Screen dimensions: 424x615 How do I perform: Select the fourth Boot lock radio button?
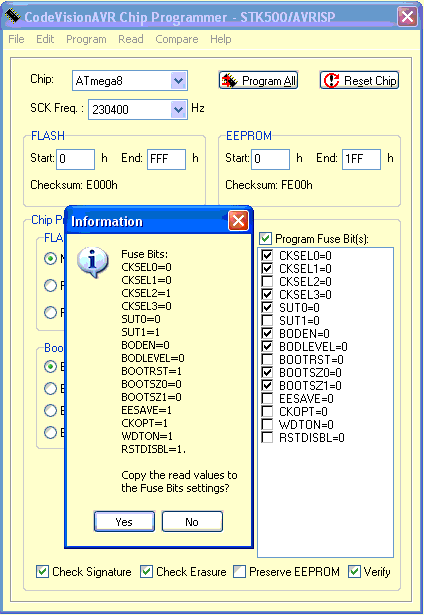[x=50, y=432]
